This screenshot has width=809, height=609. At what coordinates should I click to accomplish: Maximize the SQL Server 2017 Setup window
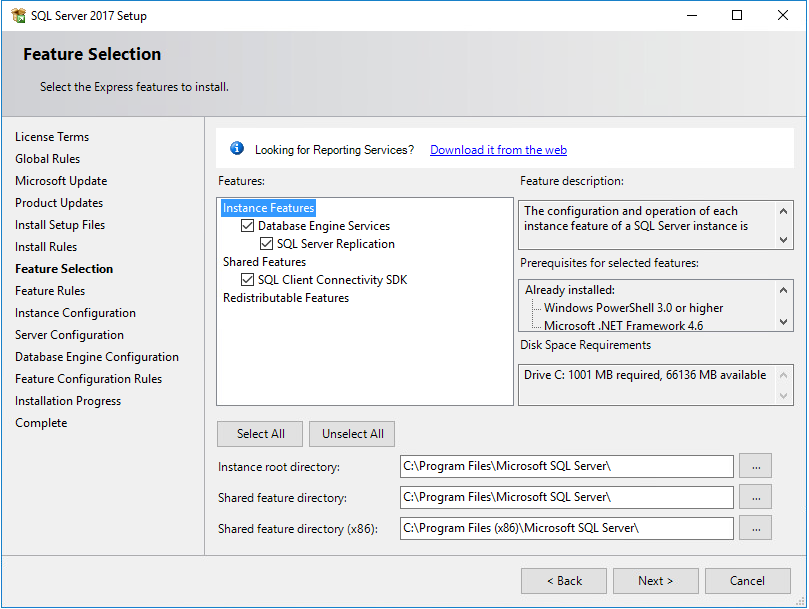pos(737,15)
